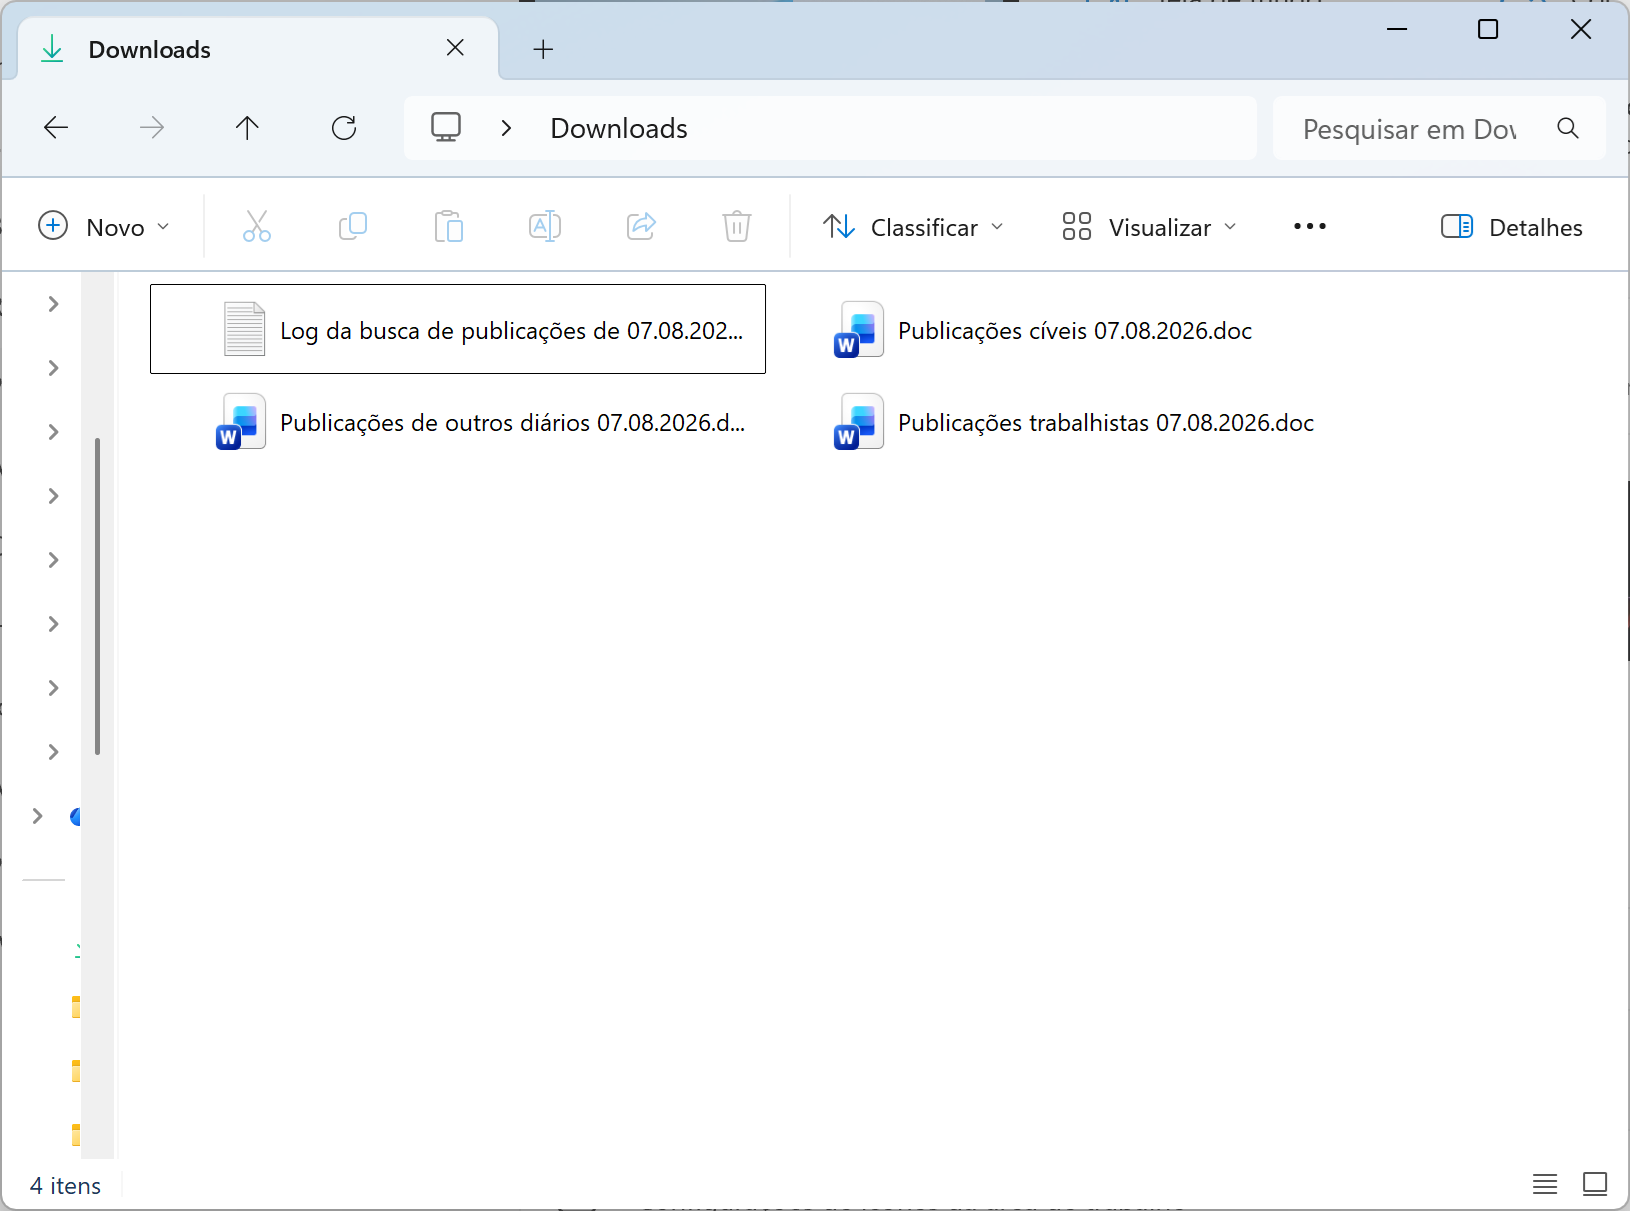Viewport: 1630px width, 1211px height.
Task: Go up one folder level
Action: point(247,128)
